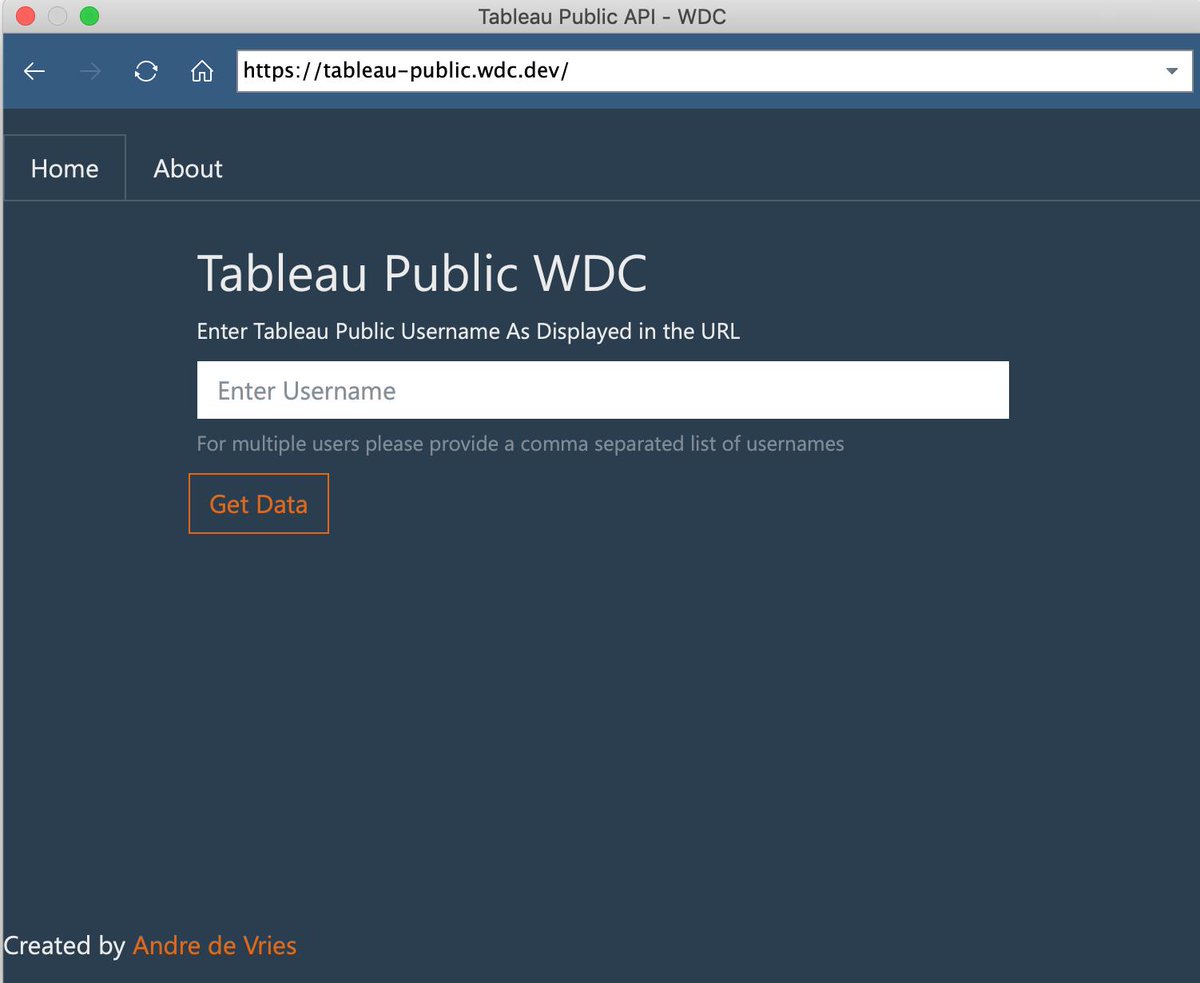The image size is (1200, 983).
Task: Open the home page via house icon
Action: click(202, 71)
